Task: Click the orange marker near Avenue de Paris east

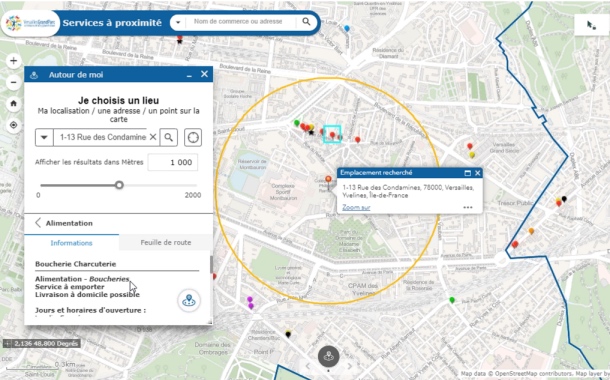Action: [x=531, y=231]
